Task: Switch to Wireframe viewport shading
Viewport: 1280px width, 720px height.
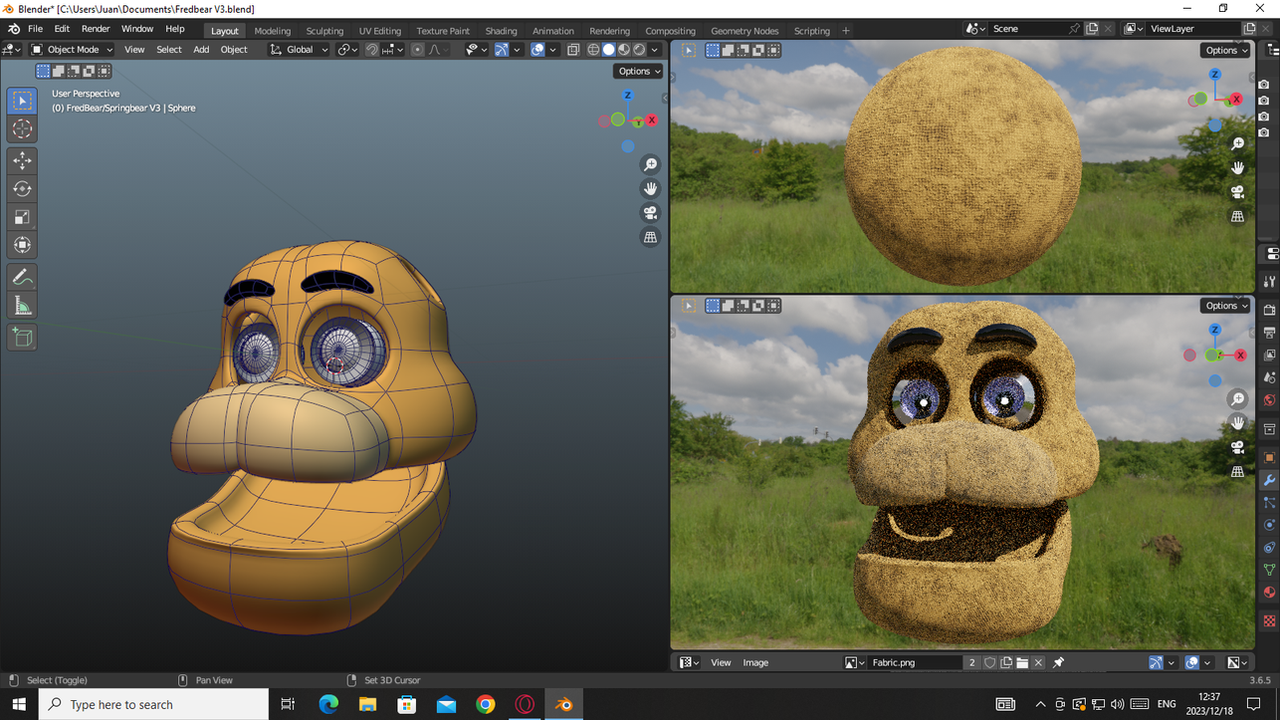Action: point(594,49)
